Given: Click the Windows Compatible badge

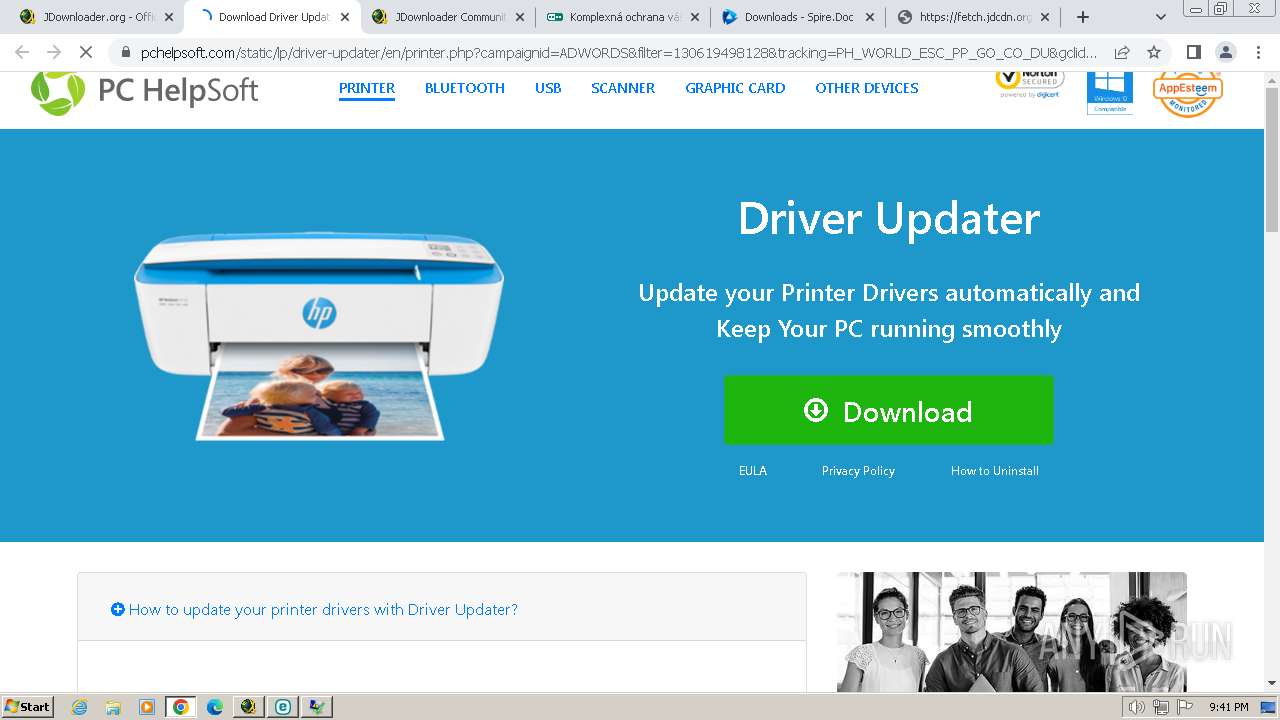Looking at the screenshot, I should [x=1110, y=92].
